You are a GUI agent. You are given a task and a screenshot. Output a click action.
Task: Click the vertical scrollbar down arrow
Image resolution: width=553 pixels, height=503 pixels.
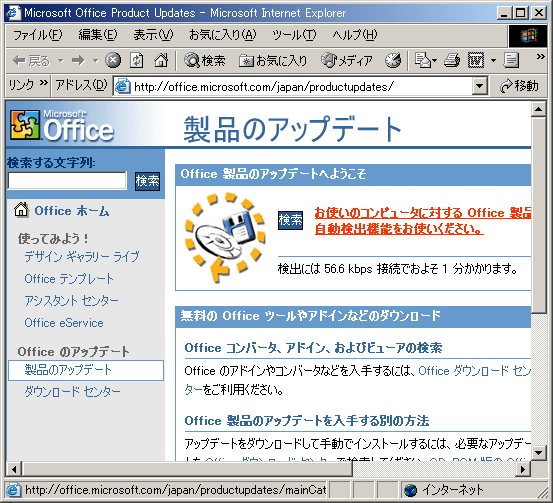coord(538,453)
